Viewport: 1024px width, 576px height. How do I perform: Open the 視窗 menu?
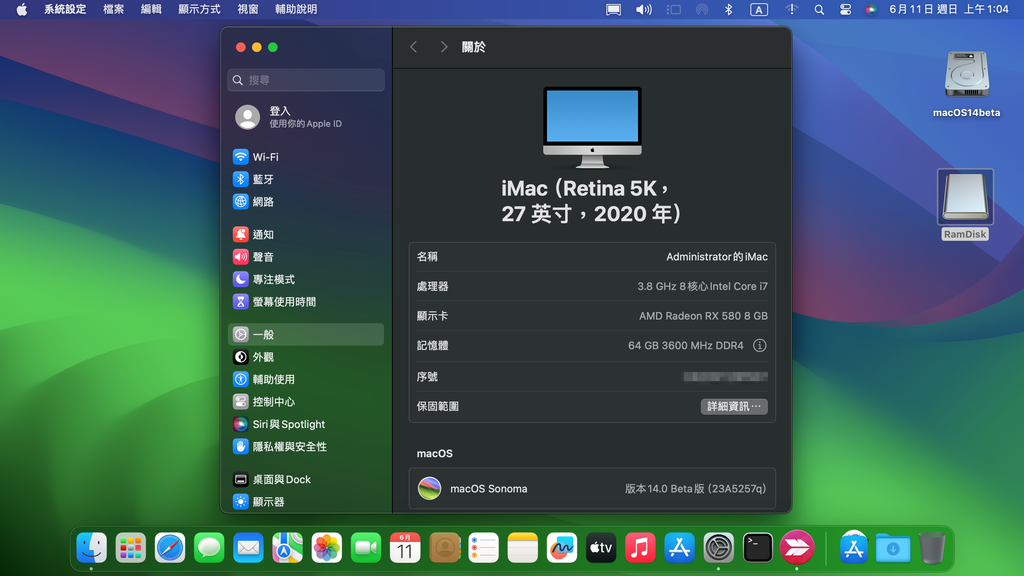248,9
